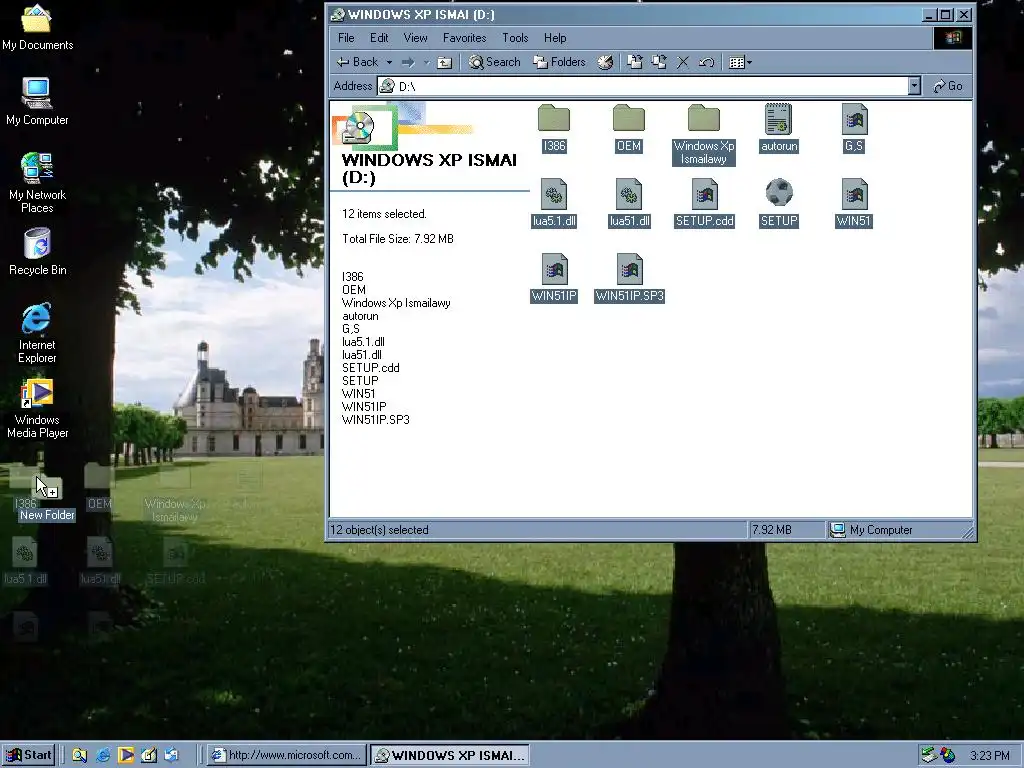Launch Media Player from Quick Launch
This screenshot has width=1024, height=768.
click(x=126, y=756)
